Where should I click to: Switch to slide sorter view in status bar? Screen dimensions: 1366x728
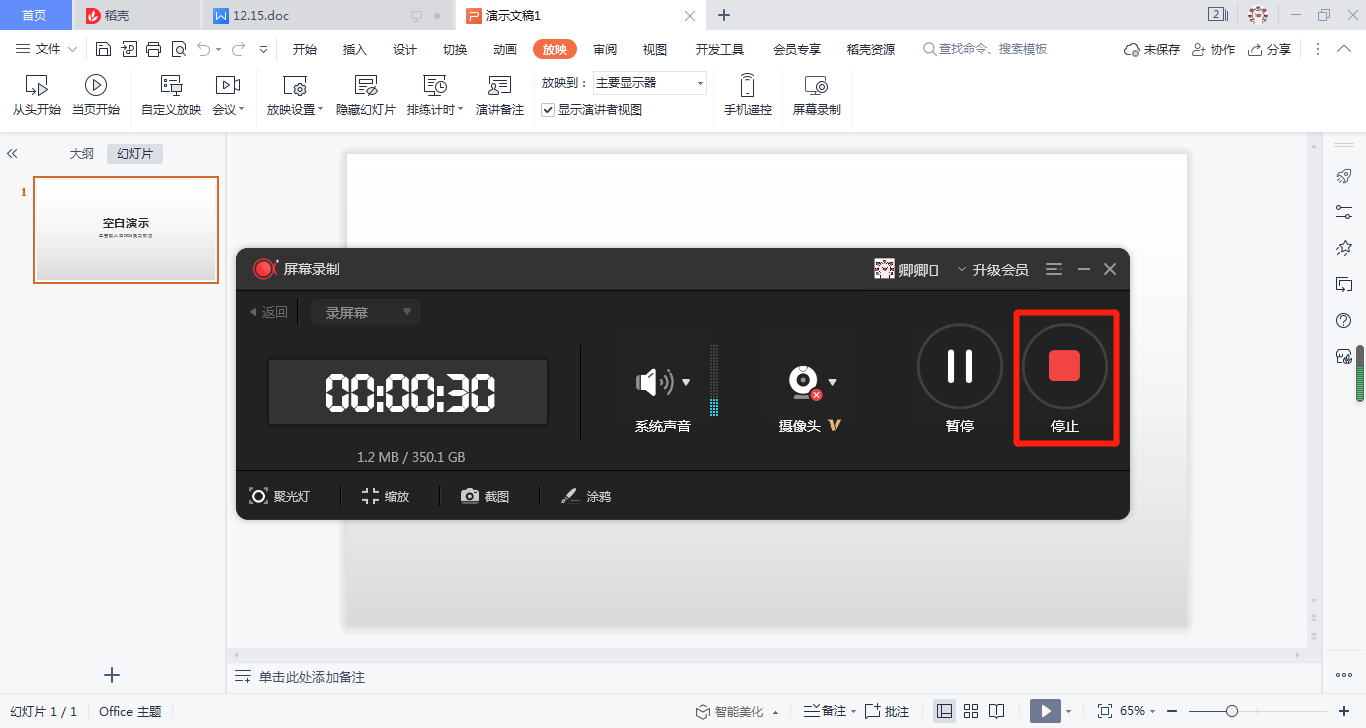coord(971,711)
